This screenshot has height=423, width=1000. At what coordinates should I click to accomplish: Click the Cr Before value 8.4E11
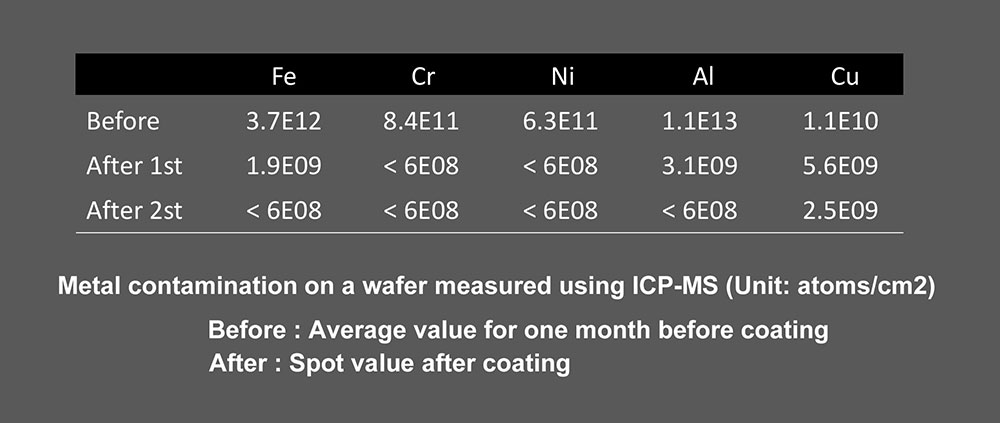coord(421,121)
